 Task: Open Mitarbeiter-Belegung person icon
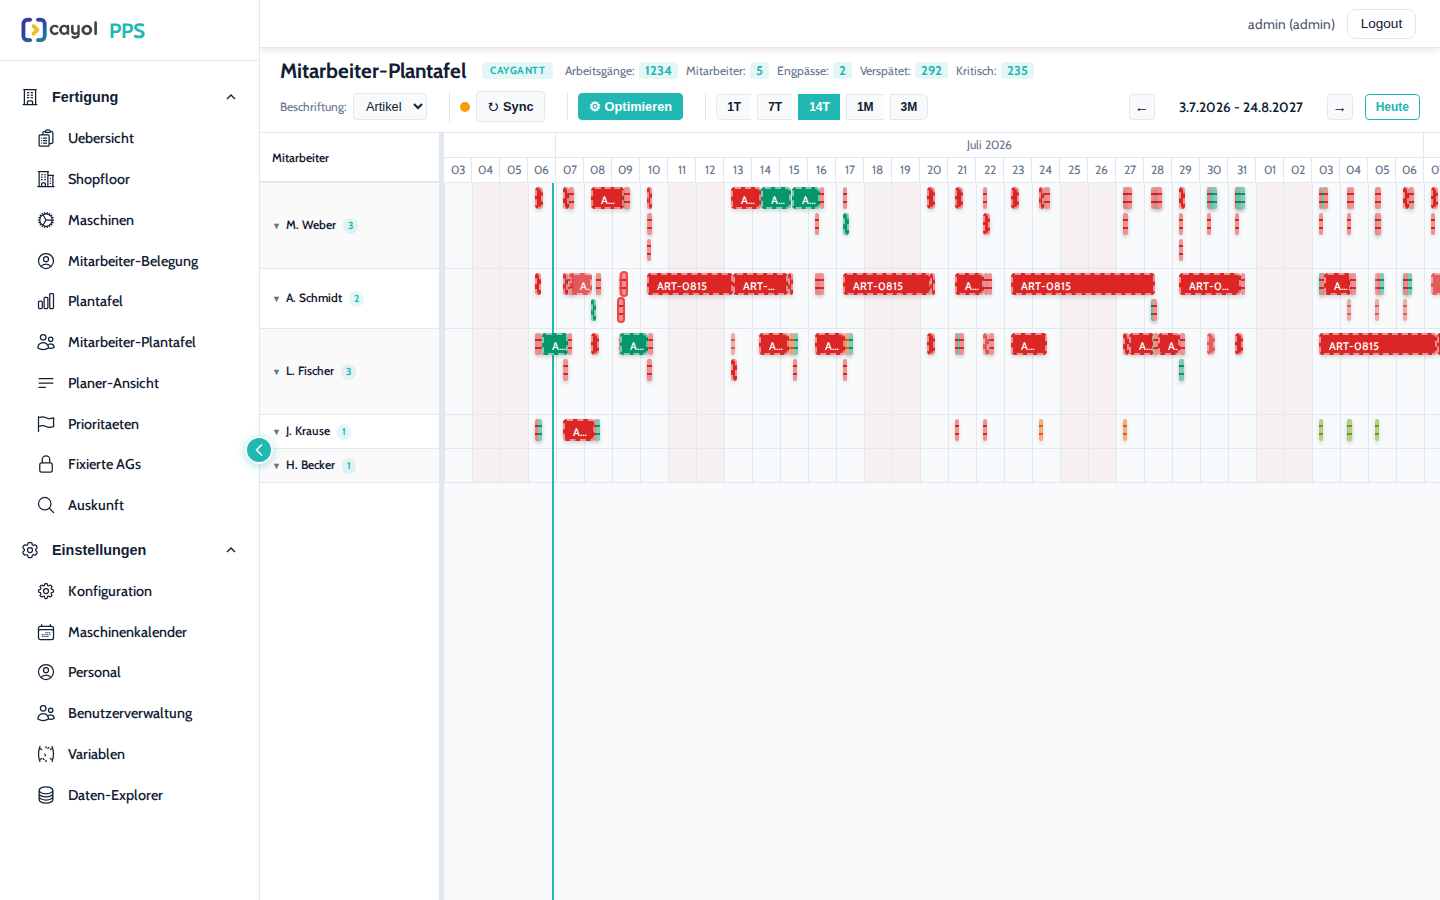pyautogui.click(x=46, y=261)
